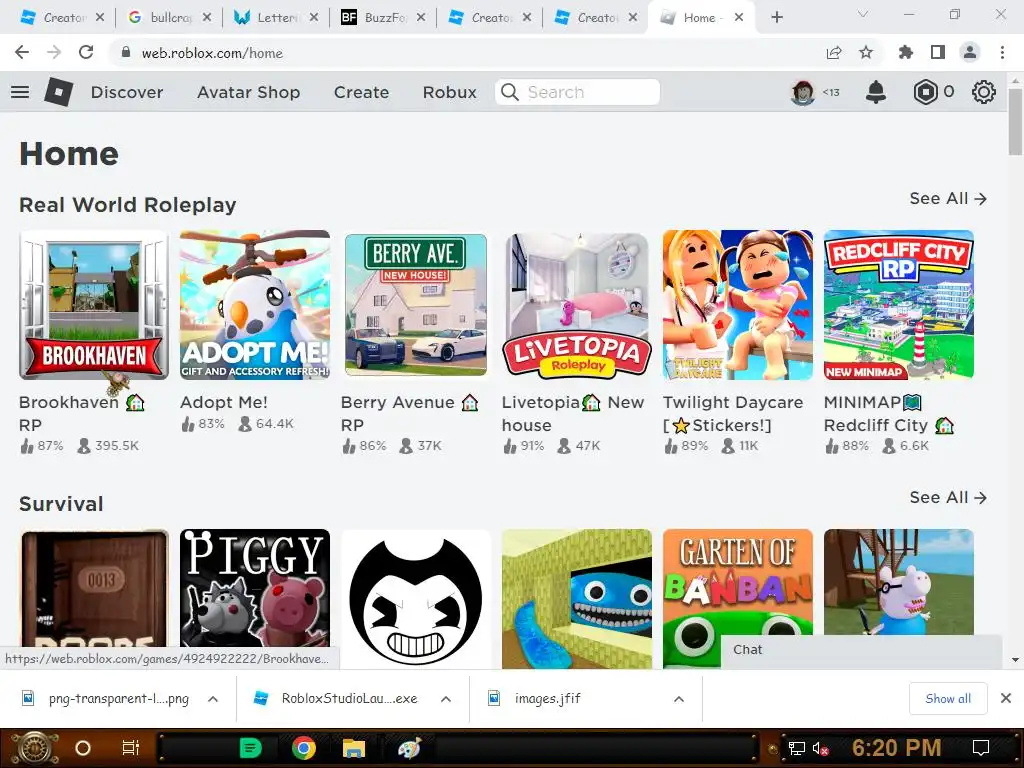Focus the Roblox Search field
This screenshot has height=768, width=1024.
[577, 92]
